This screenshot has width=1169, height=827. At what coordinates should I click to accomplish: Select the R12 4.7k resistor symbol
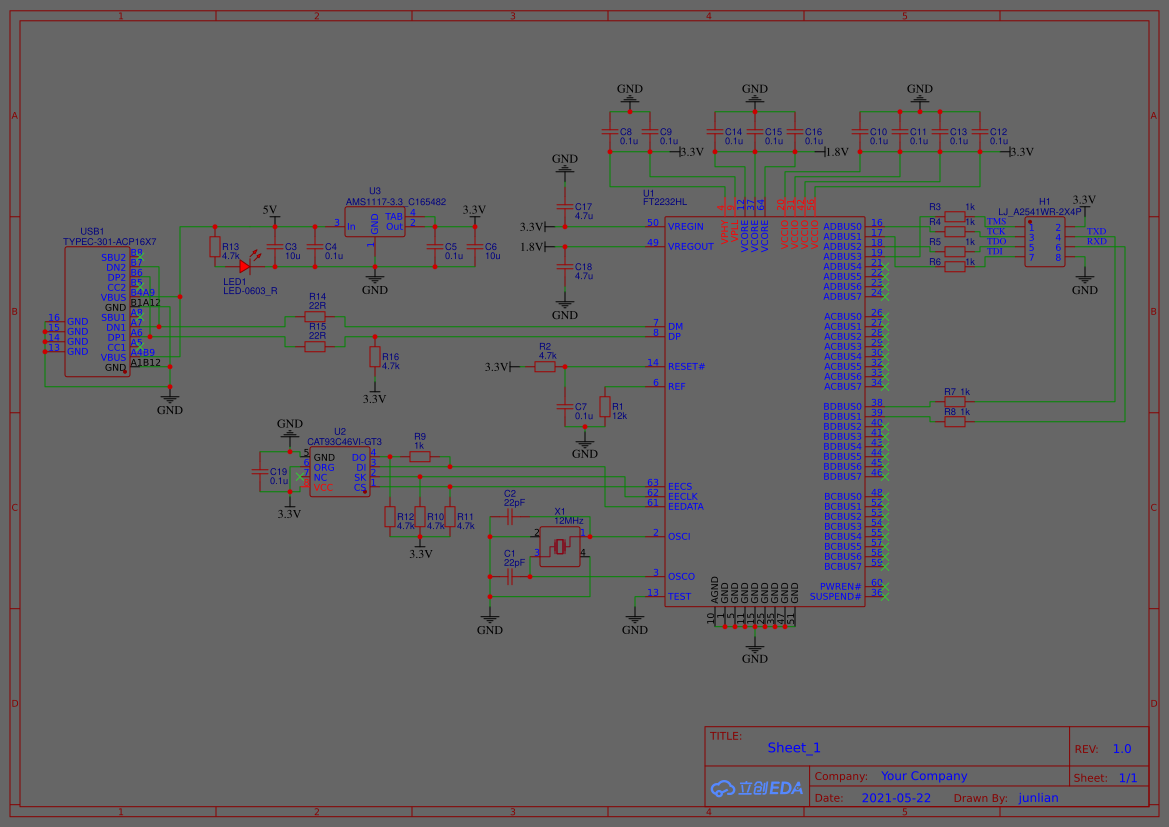(390, 516)
